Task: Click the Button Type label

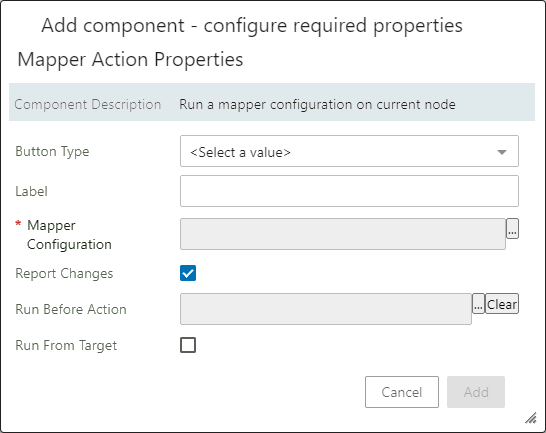Action: [52, 152]
